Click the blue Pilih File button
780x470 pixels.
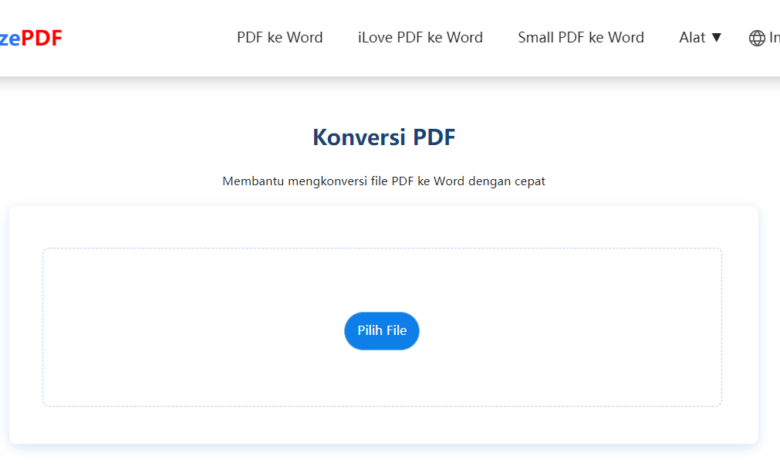(382, 331)
